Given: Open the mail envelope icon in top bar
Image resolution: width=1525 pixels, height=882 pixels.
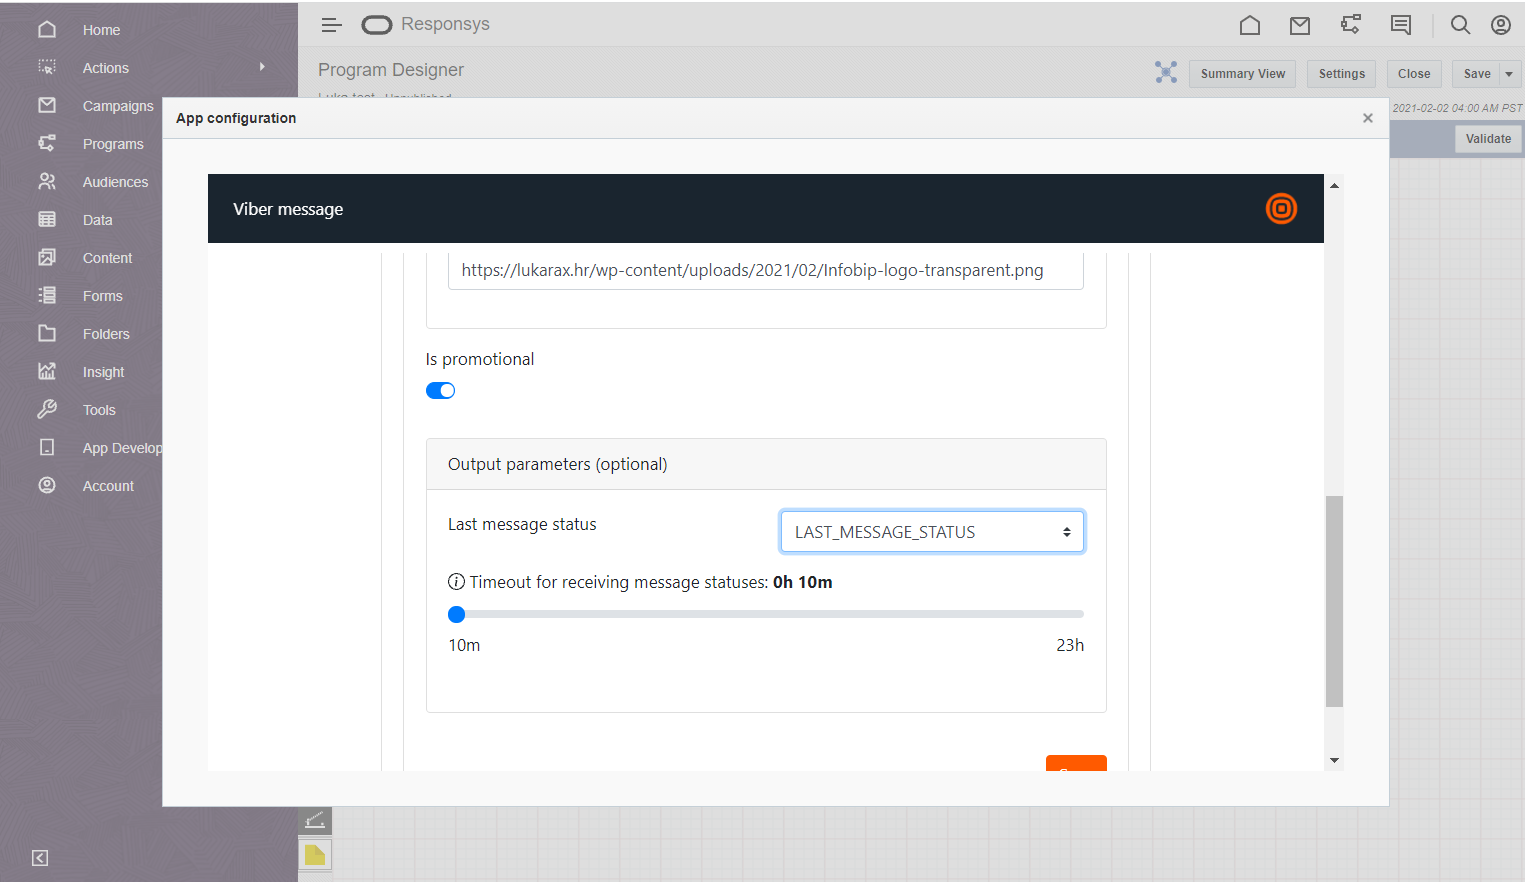Looking at the screenshot, I should point(1299,25).
